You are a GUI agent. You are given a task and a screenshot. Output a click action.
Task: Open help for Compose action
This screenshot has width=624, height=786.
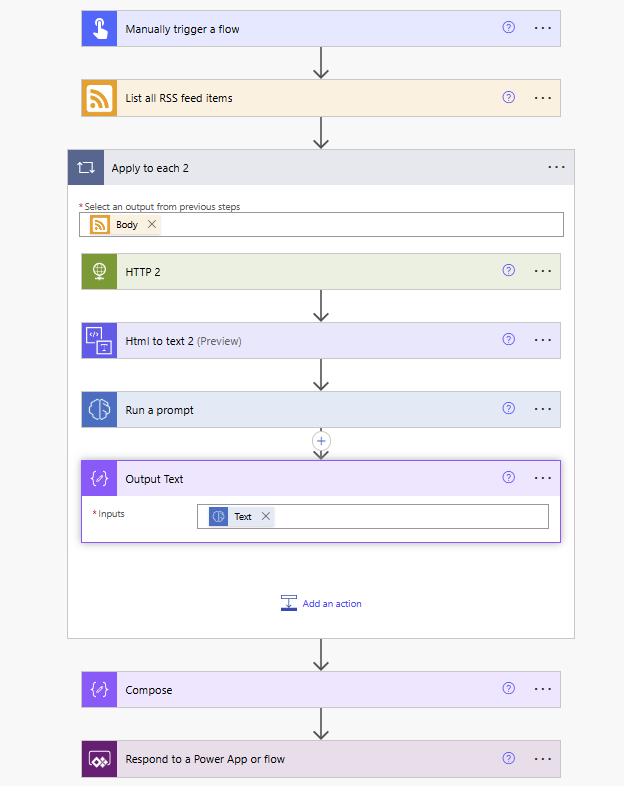(508, 689)
